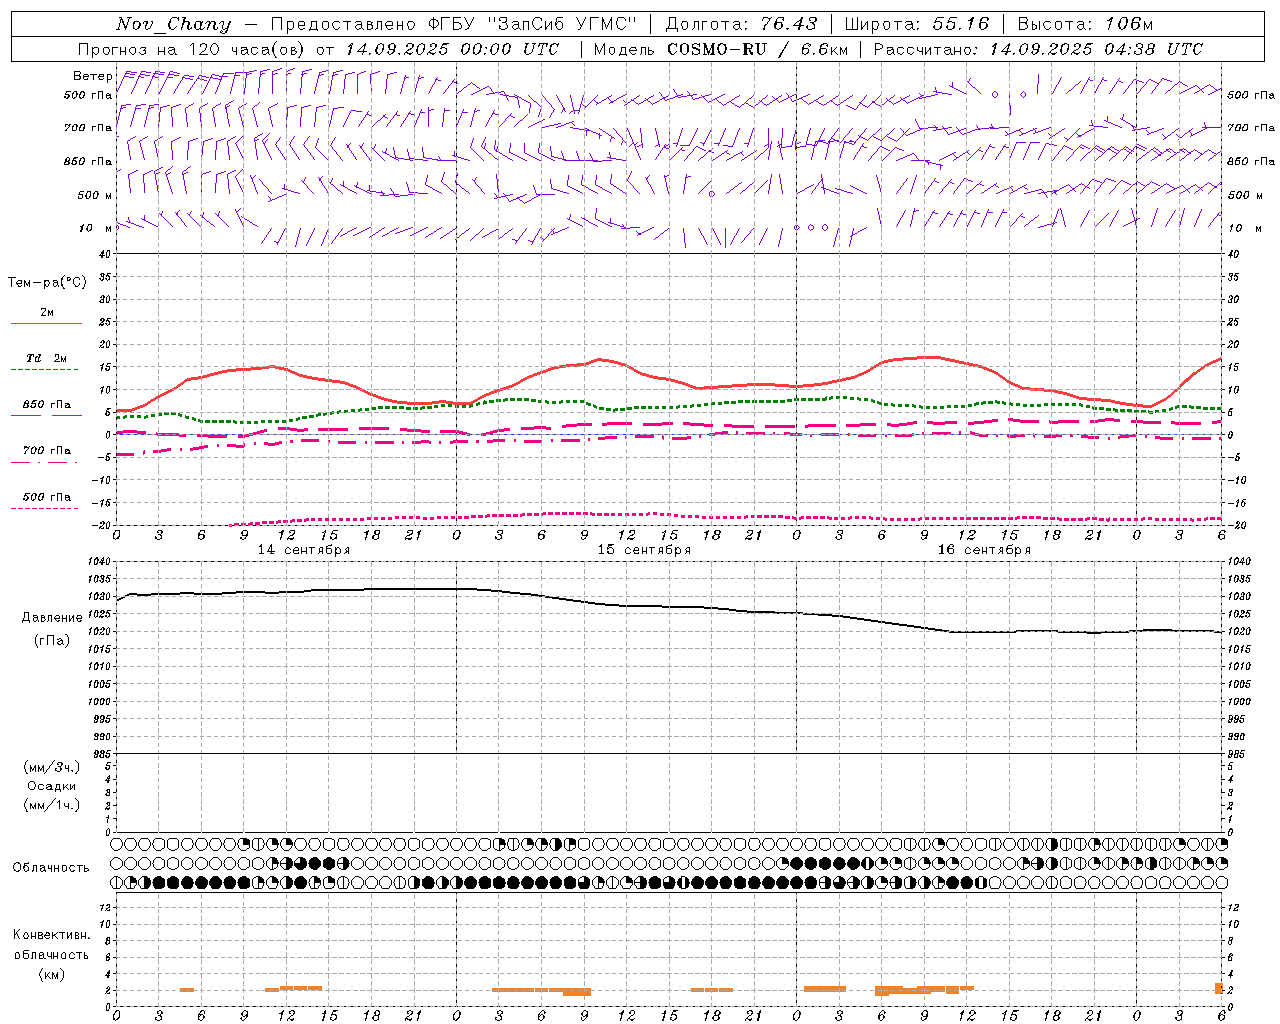Click the 14 сентября date label
Viewport: 1280px width, 1024px height.
point(304,550)
